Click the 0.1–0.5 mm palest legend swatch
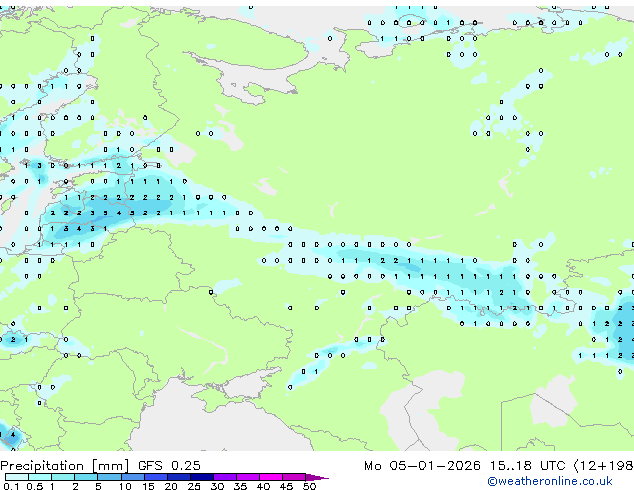The width and height of the screenshot is (634, 490). click(17, 477)
